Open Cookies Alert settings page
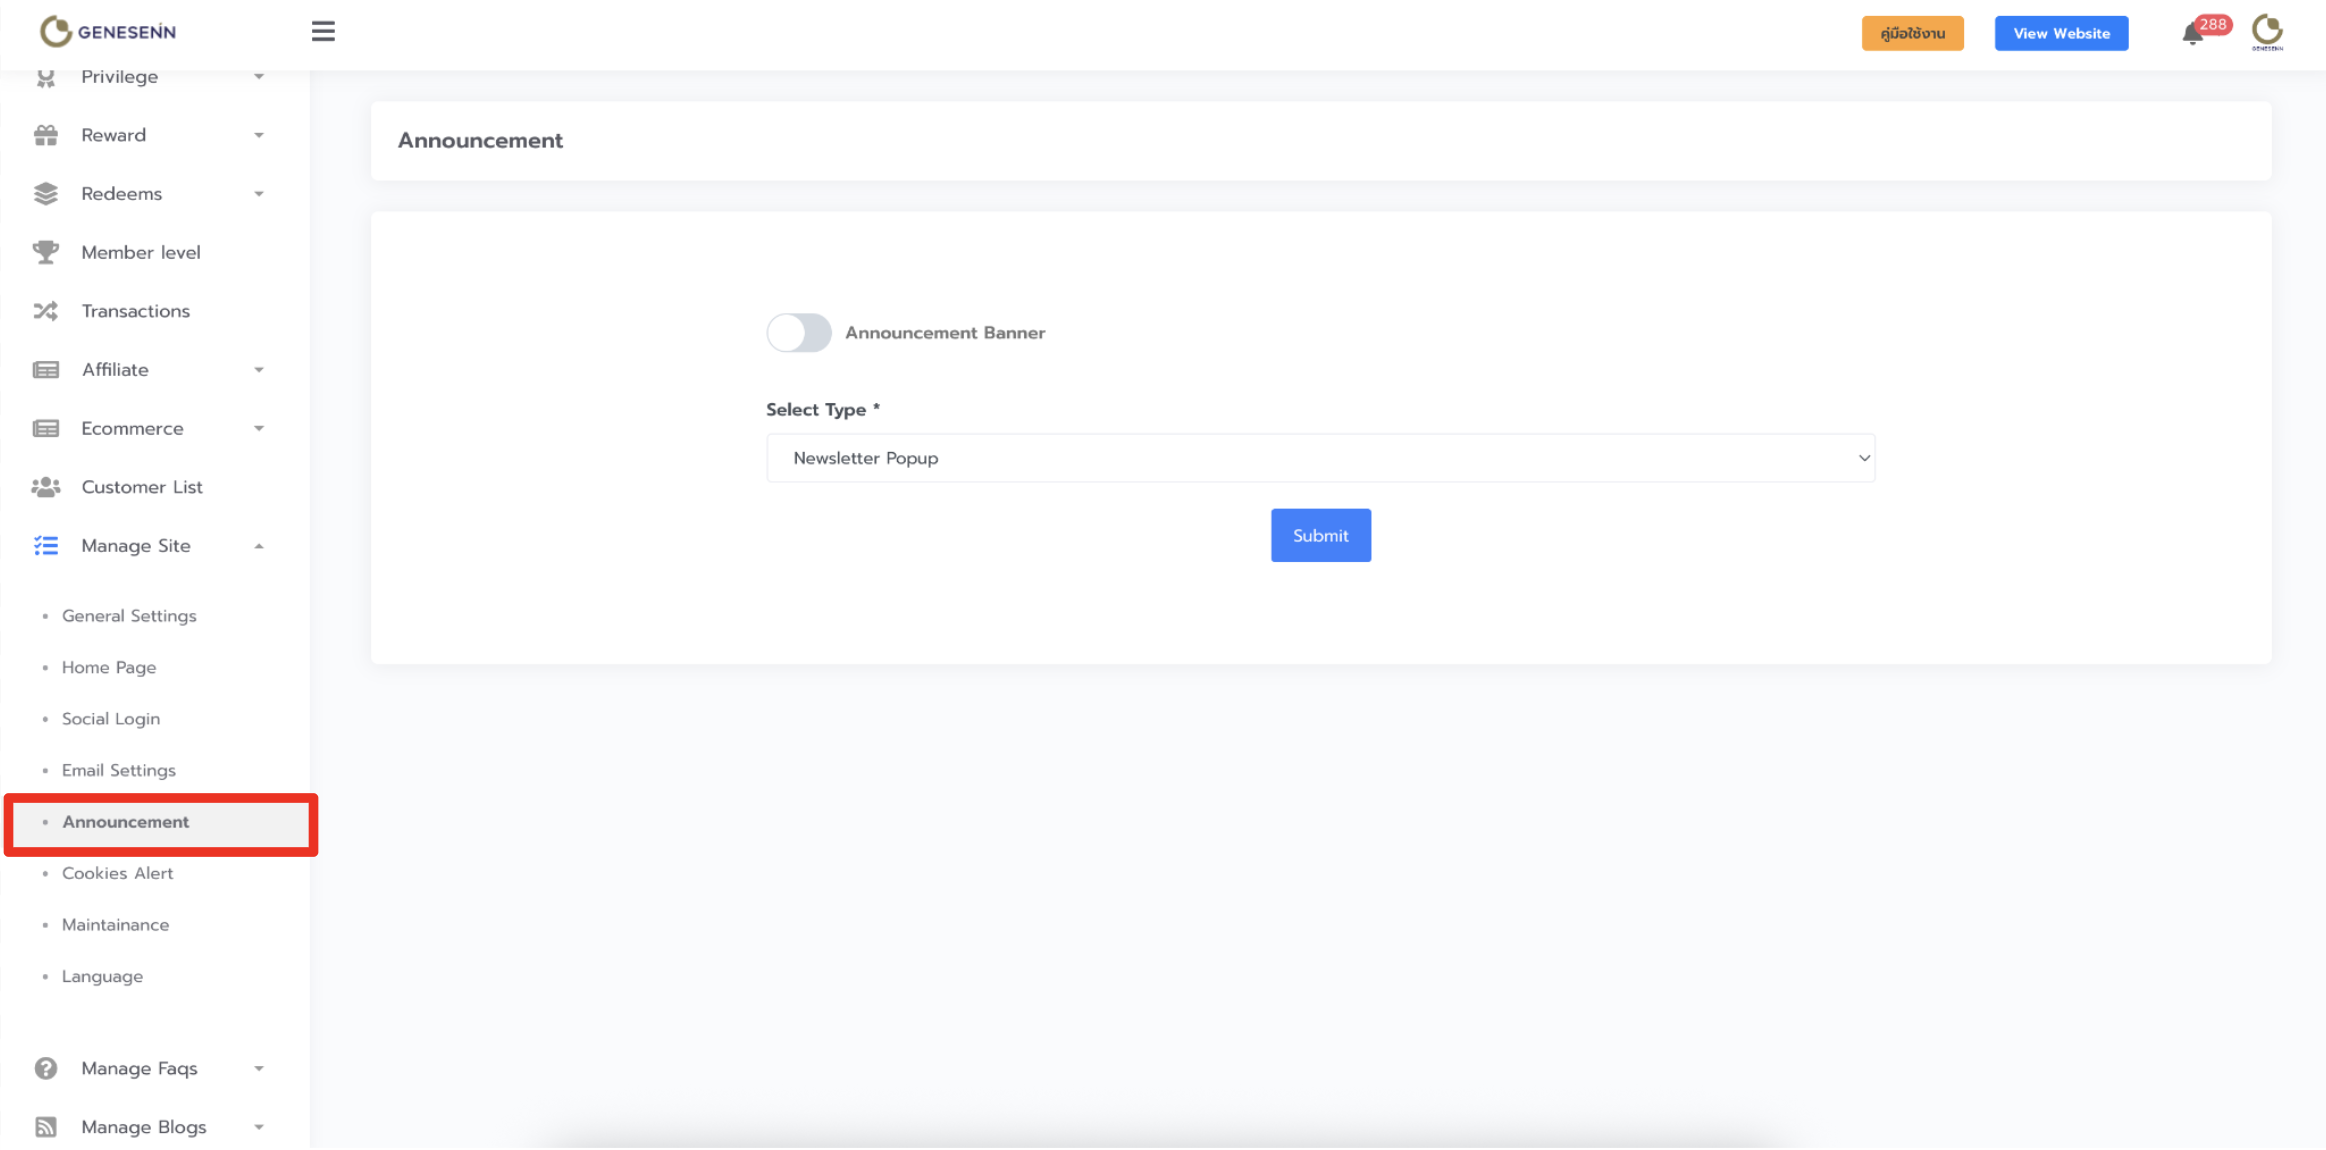The width and height of the screenshot is (2326, 1150). pos(117,873)
